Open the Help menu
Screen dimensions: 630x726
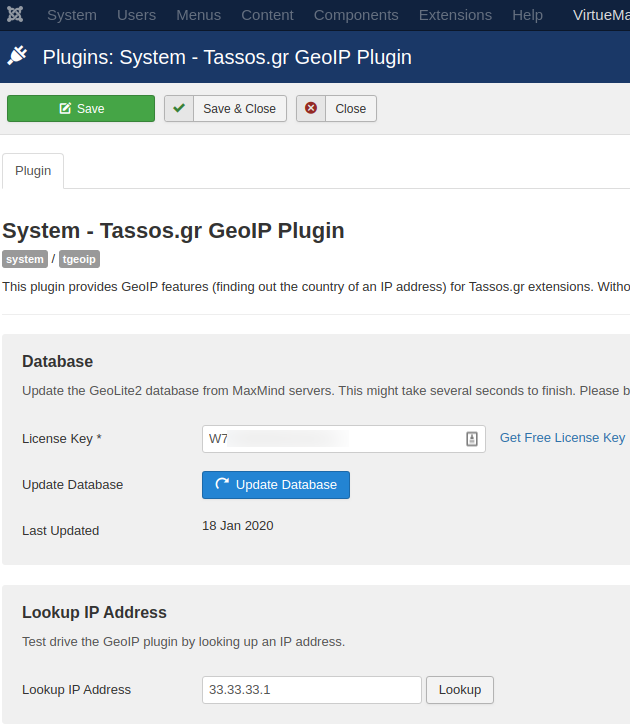pyautogui.click(x=527, y=15)
